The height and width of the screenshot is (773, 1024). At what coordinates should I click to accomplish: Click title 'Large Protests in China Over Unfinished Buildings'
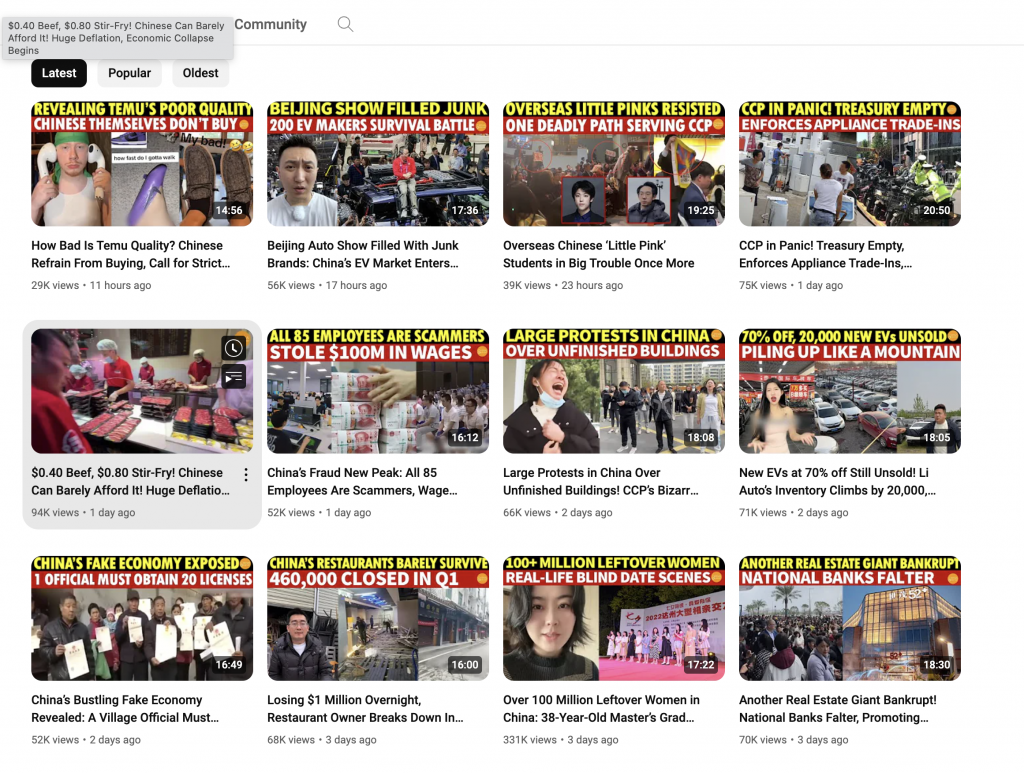601,481
